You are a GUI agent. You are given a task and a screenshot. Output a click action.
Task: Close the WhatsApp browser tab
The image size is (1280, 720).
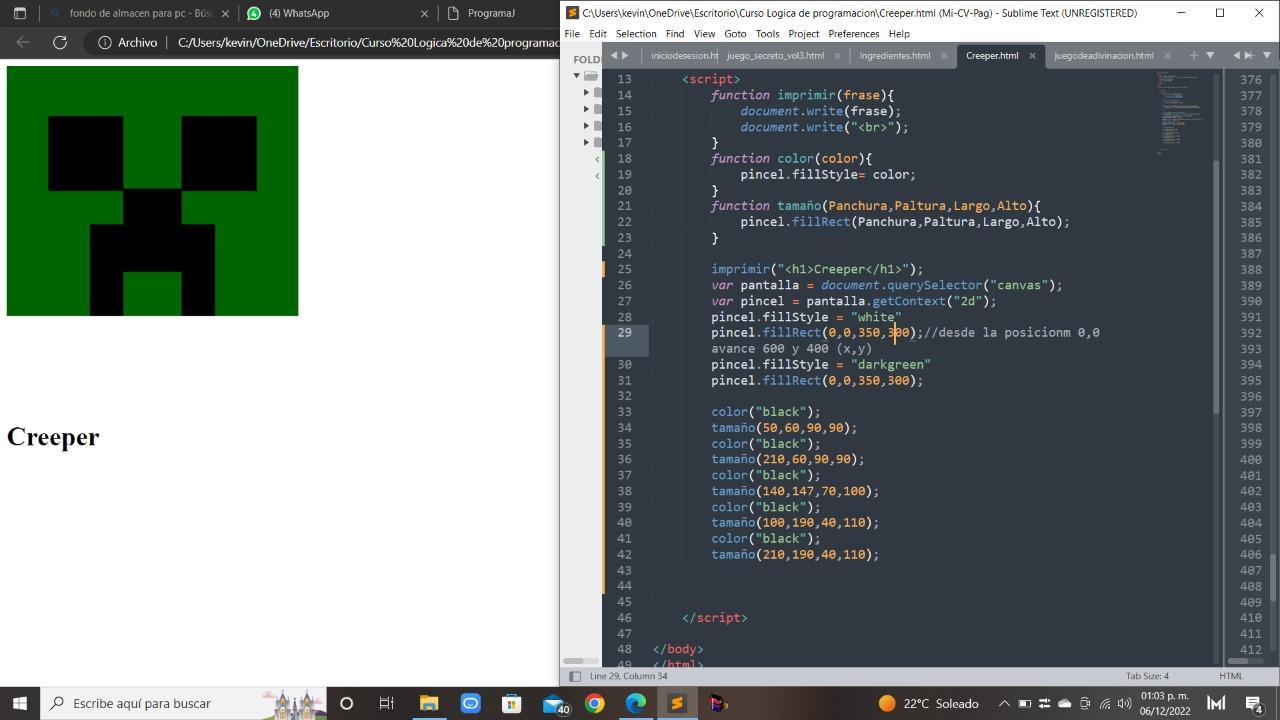(x=425, y=14)
